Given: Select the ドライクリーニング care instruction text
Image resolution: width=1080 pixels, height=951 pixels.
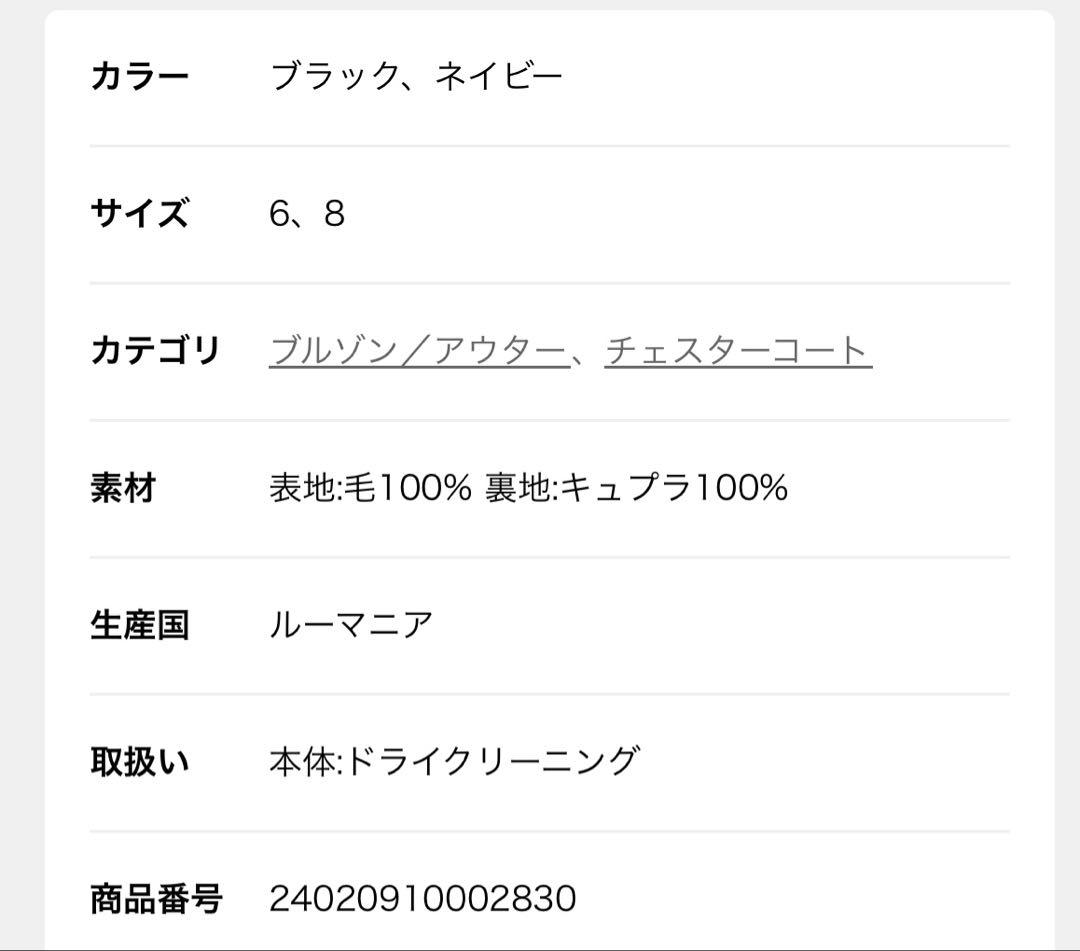Looking at the screenshot, I should 495,760.
